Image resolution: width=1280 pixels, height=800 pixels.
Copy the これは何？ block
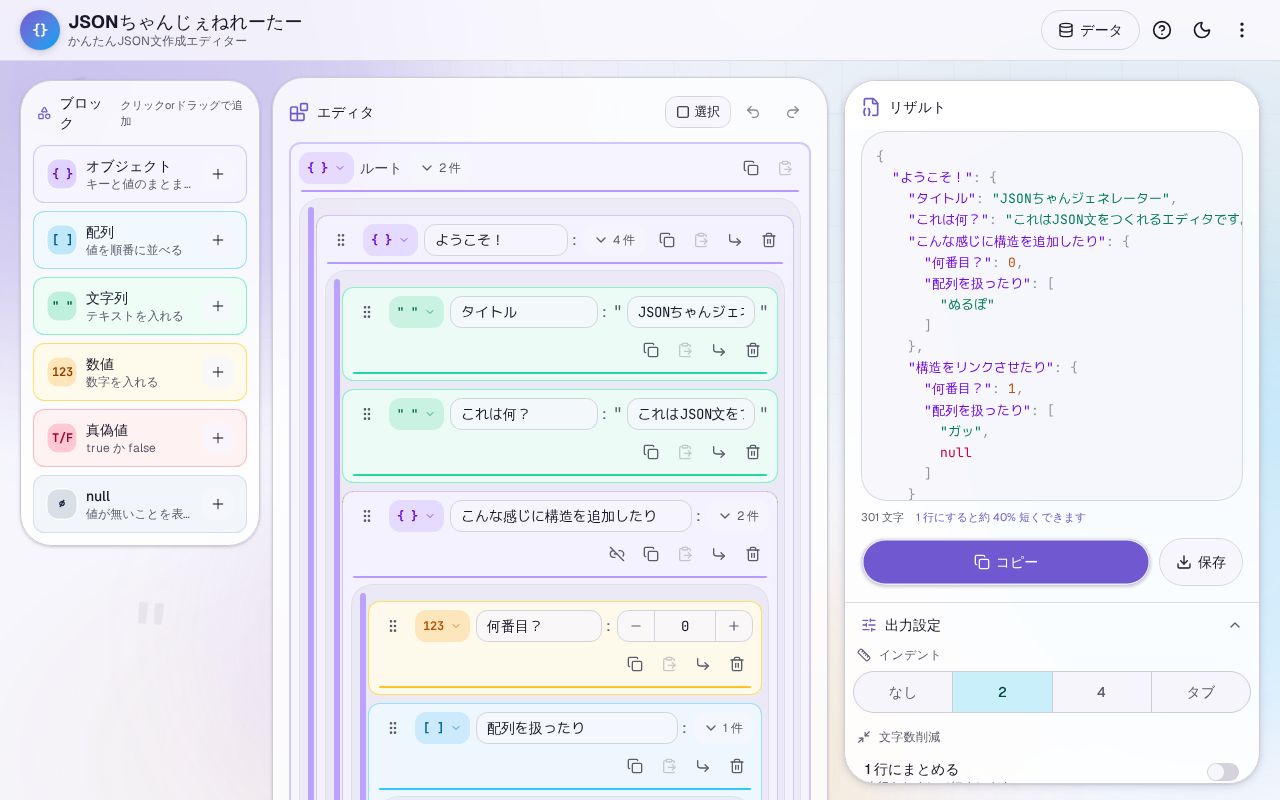coord(651,452)
